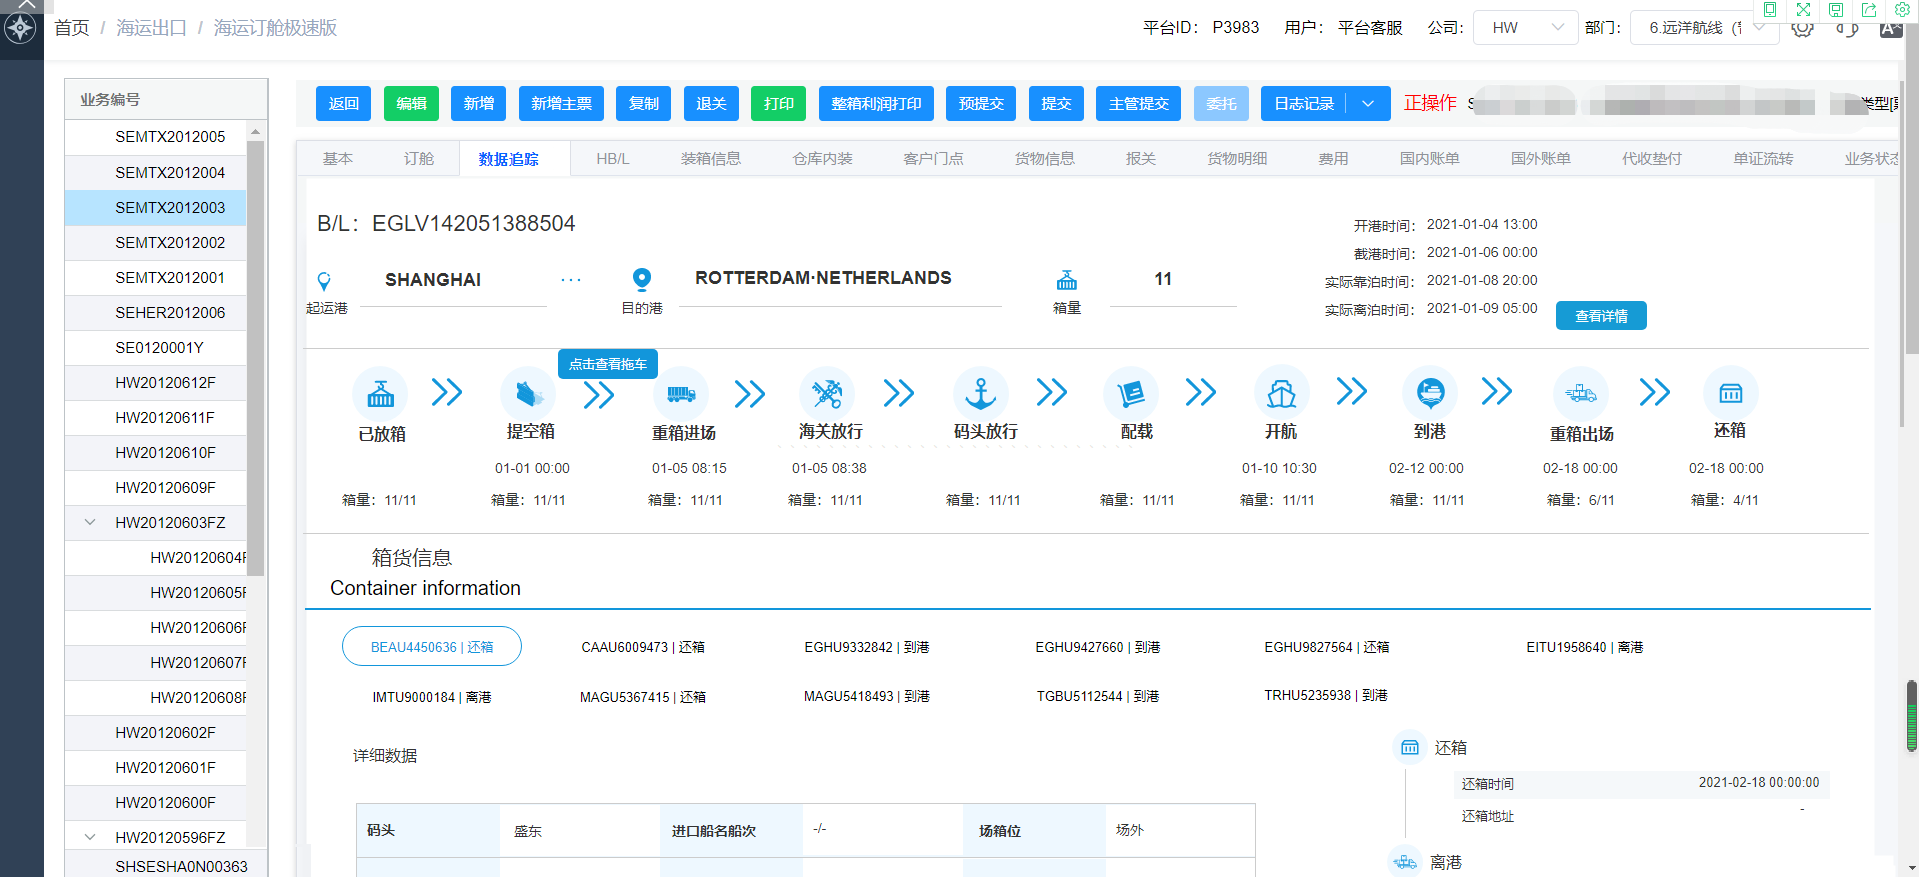Click the business list vertical scrollbar thumb

[x=256, y=358]
